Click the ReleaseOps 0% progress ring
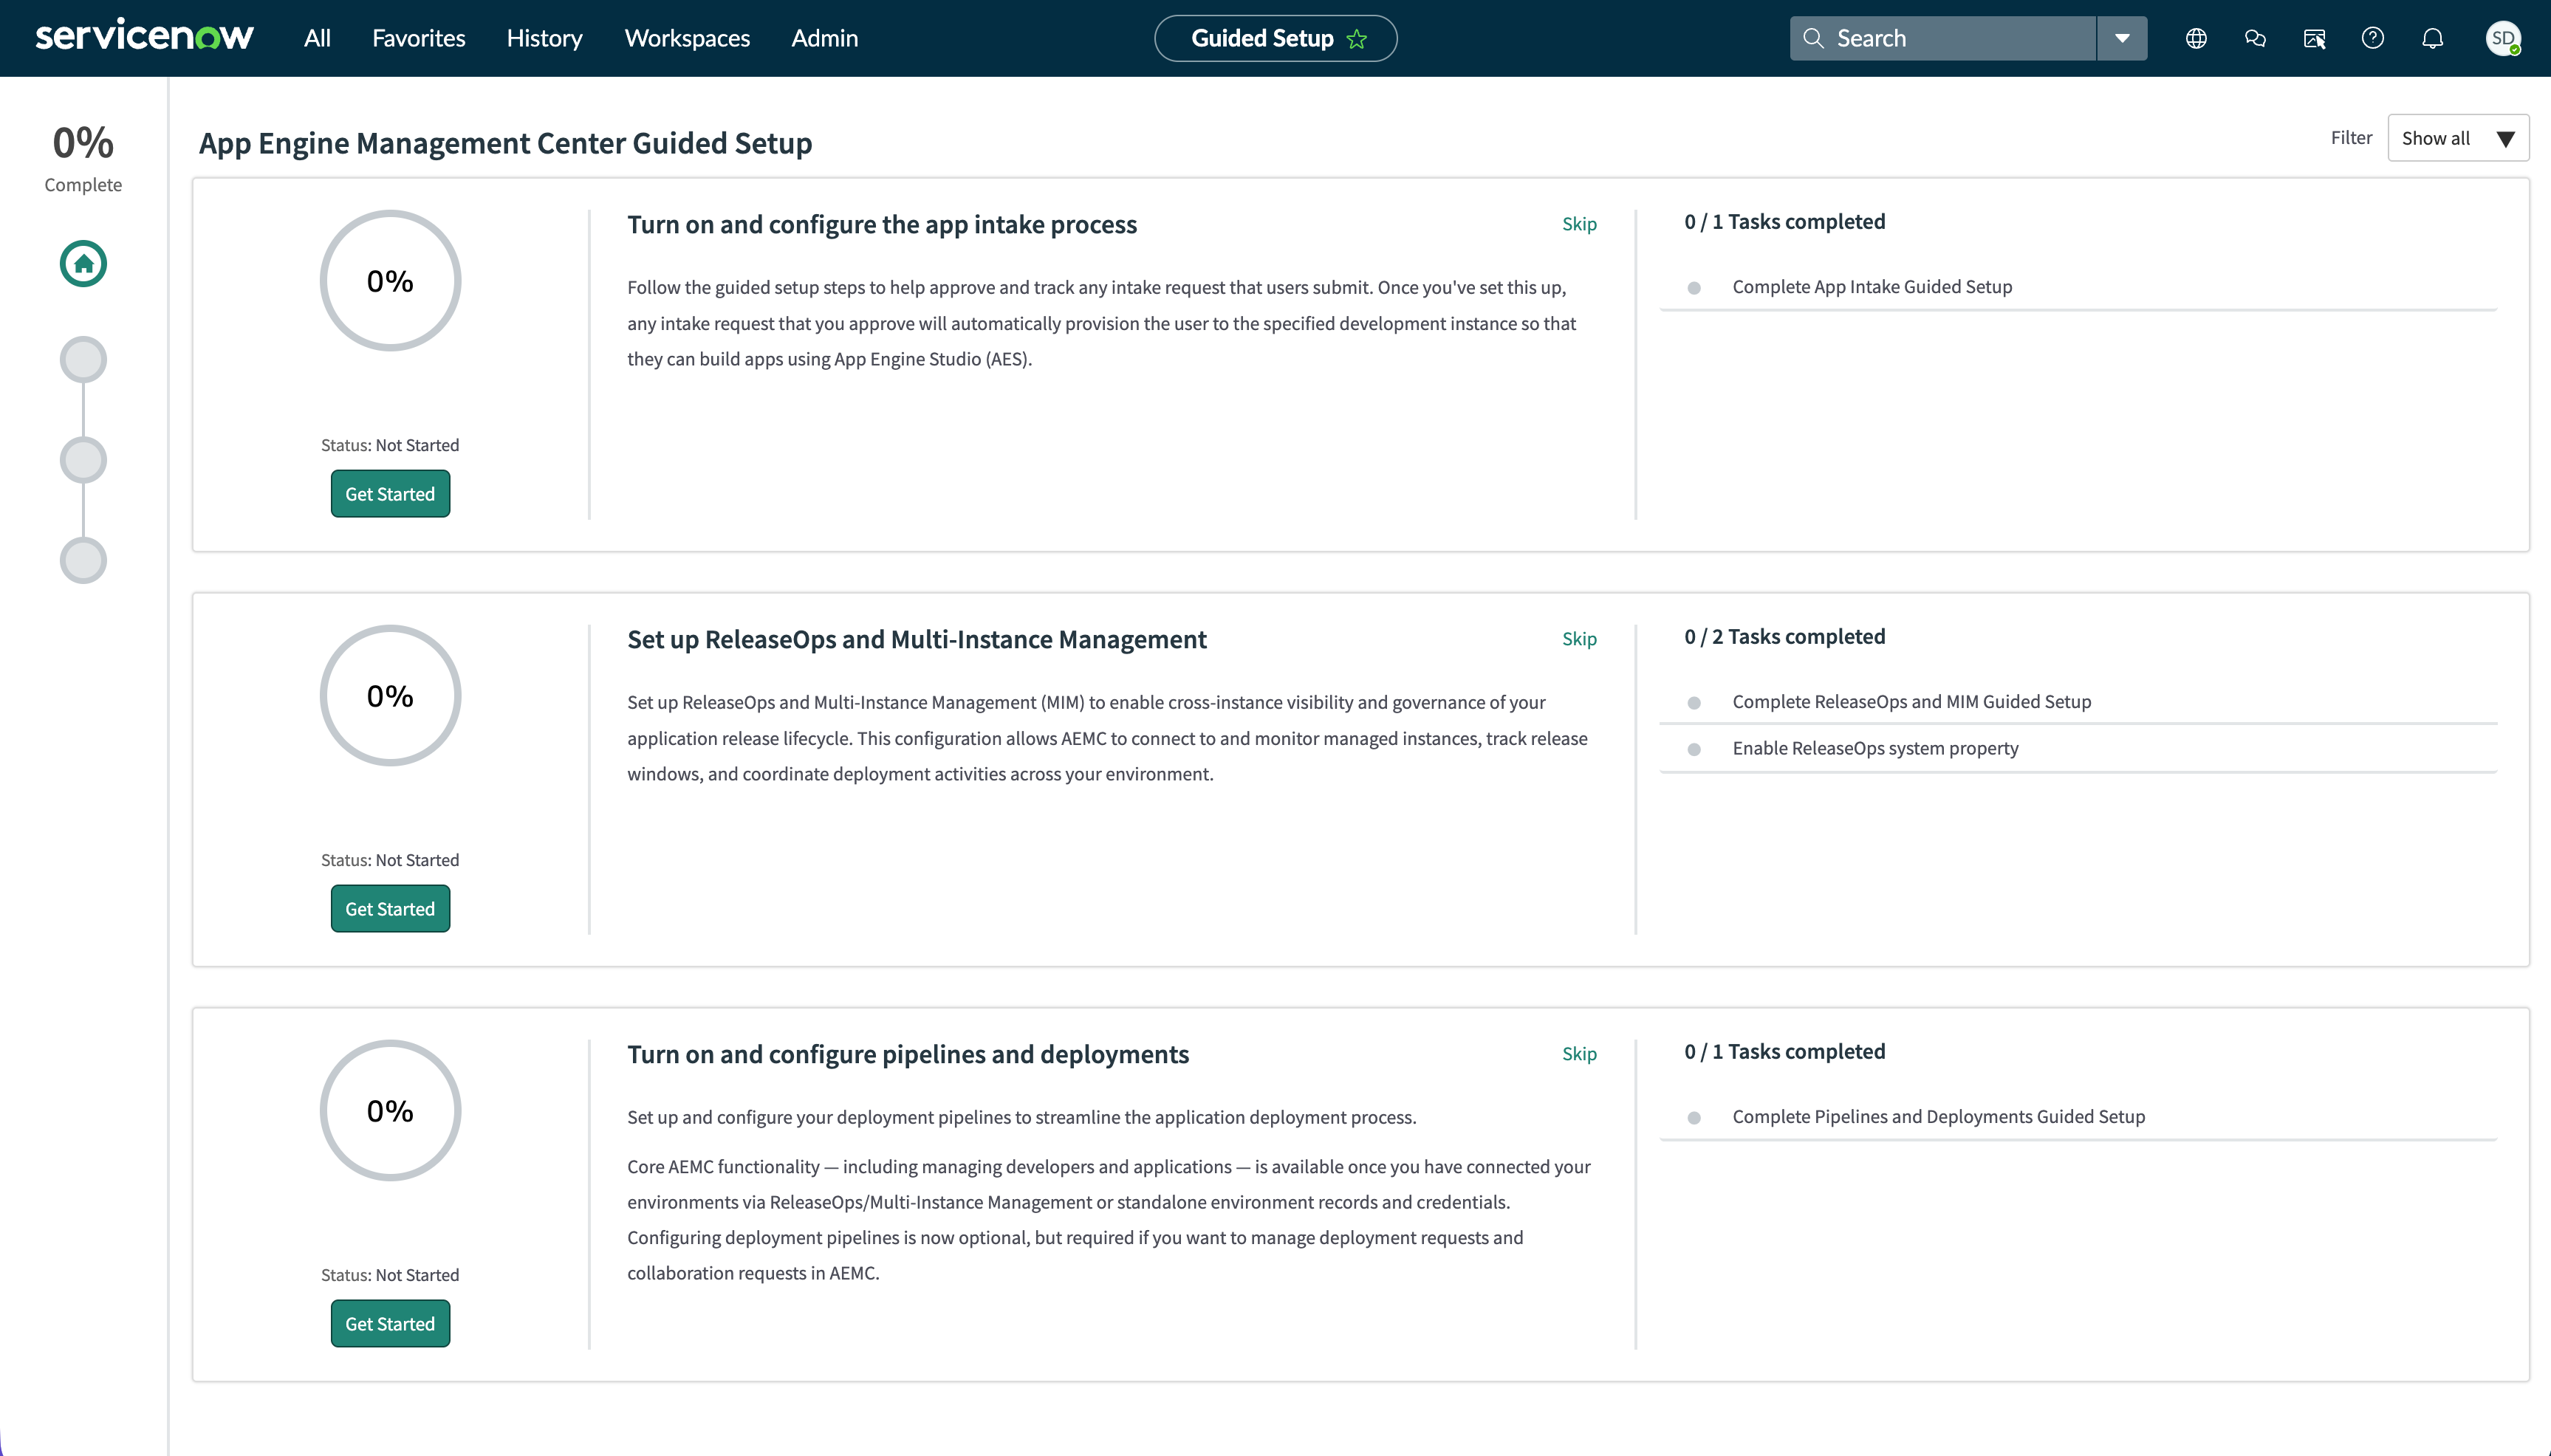 pyautogui.click(x=390, y=696)
